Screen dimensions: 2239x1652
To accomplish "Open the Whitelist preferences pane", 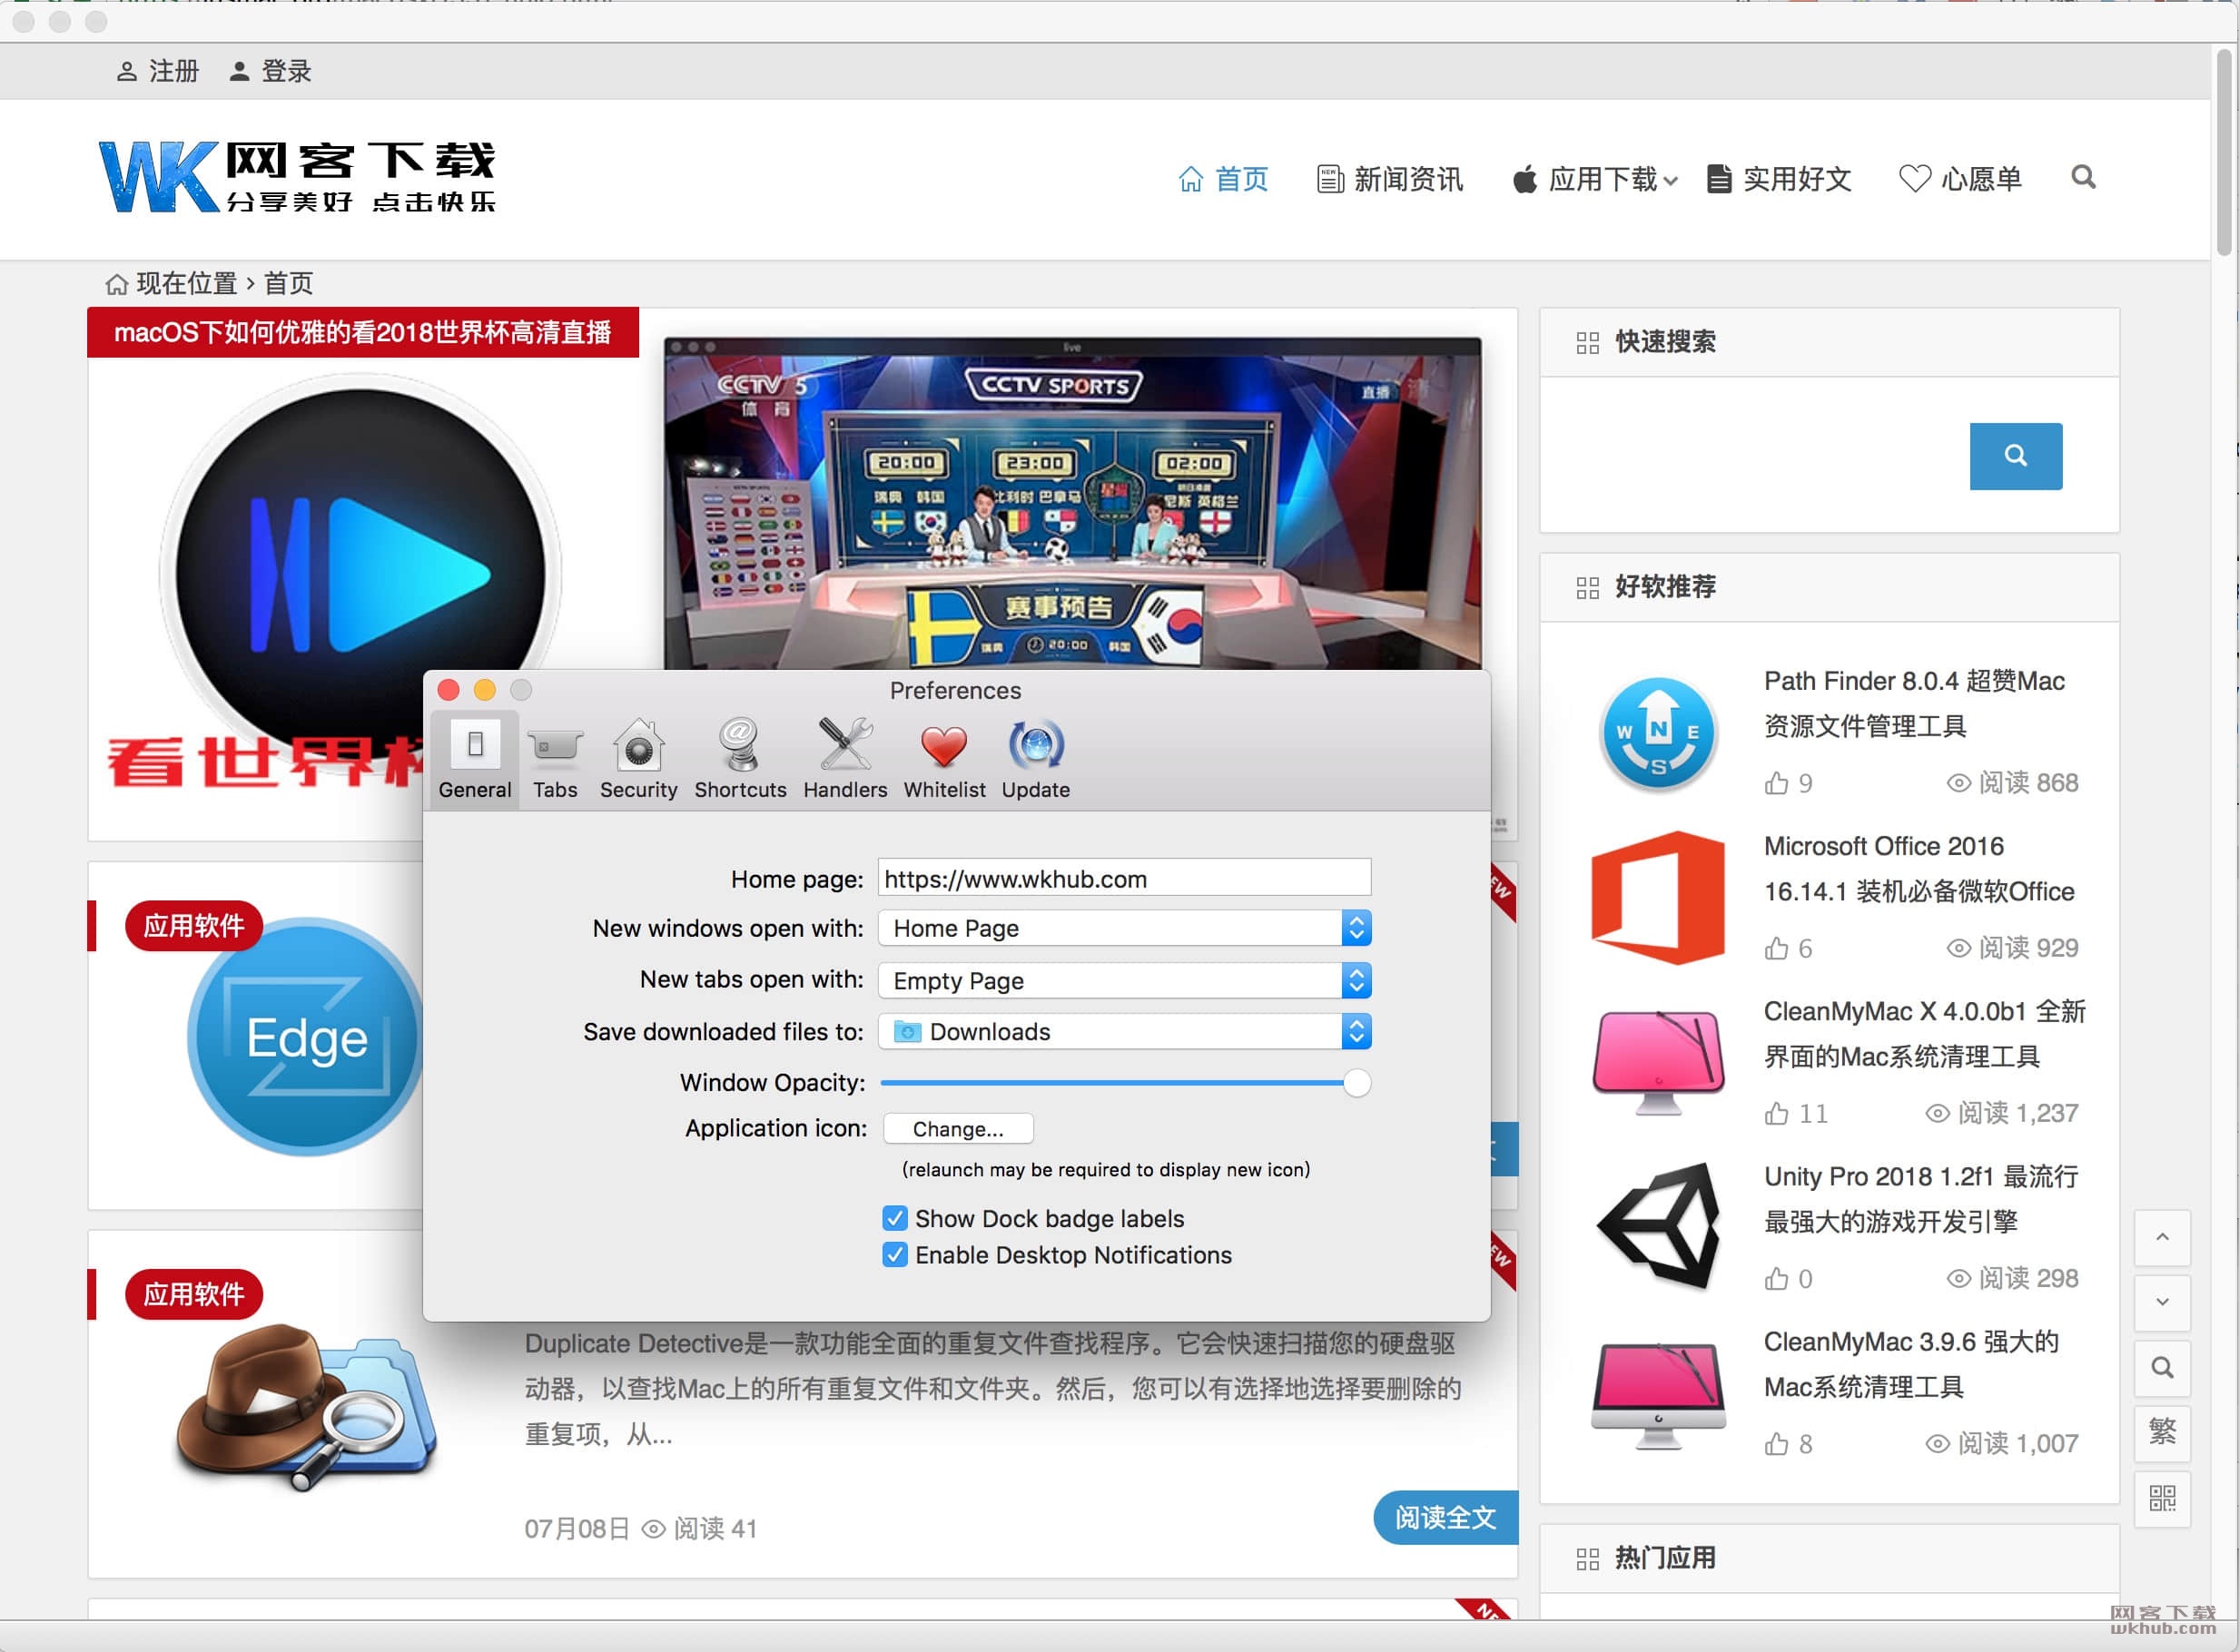I will pyautogui.click(x=944, y=758).
